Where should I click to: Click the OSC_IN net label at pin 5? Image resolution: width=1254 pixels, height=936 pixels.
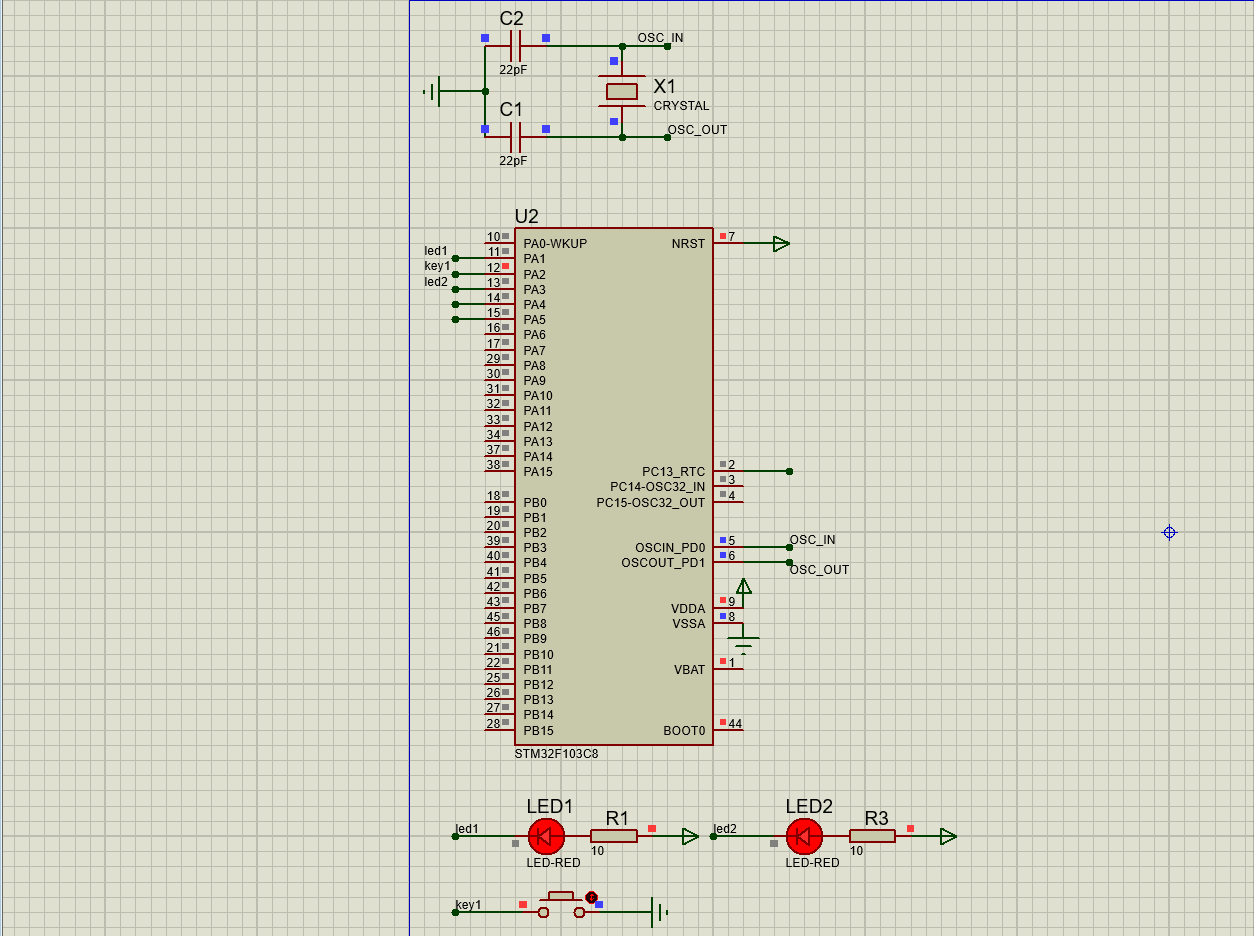[x=812, y=540]
